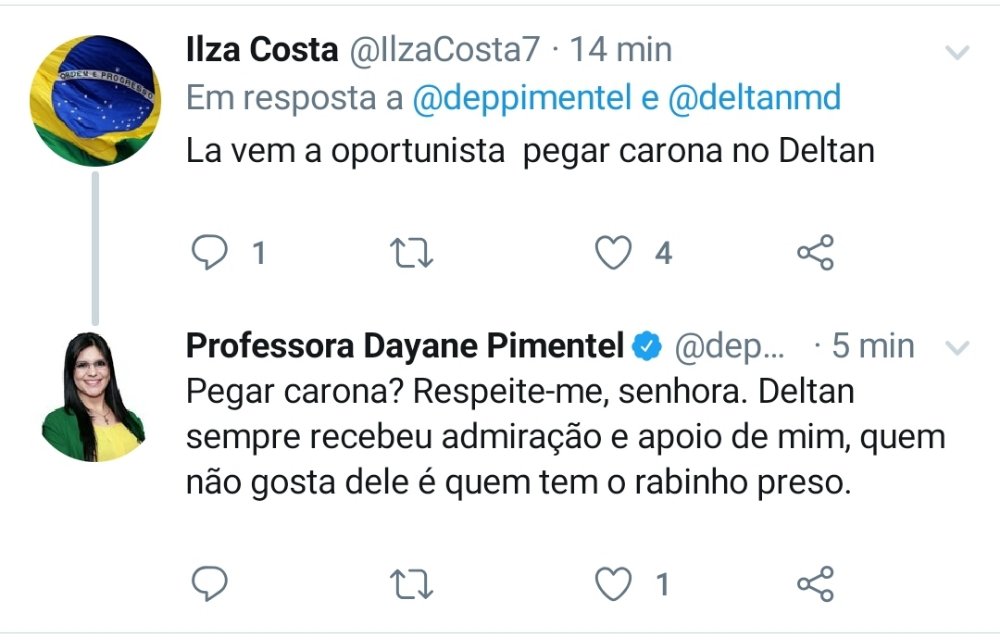The height and width of the screenshot is (641, 1000).
Task: Like Ilza Costa's tweet
Action: tap(614, 254)
